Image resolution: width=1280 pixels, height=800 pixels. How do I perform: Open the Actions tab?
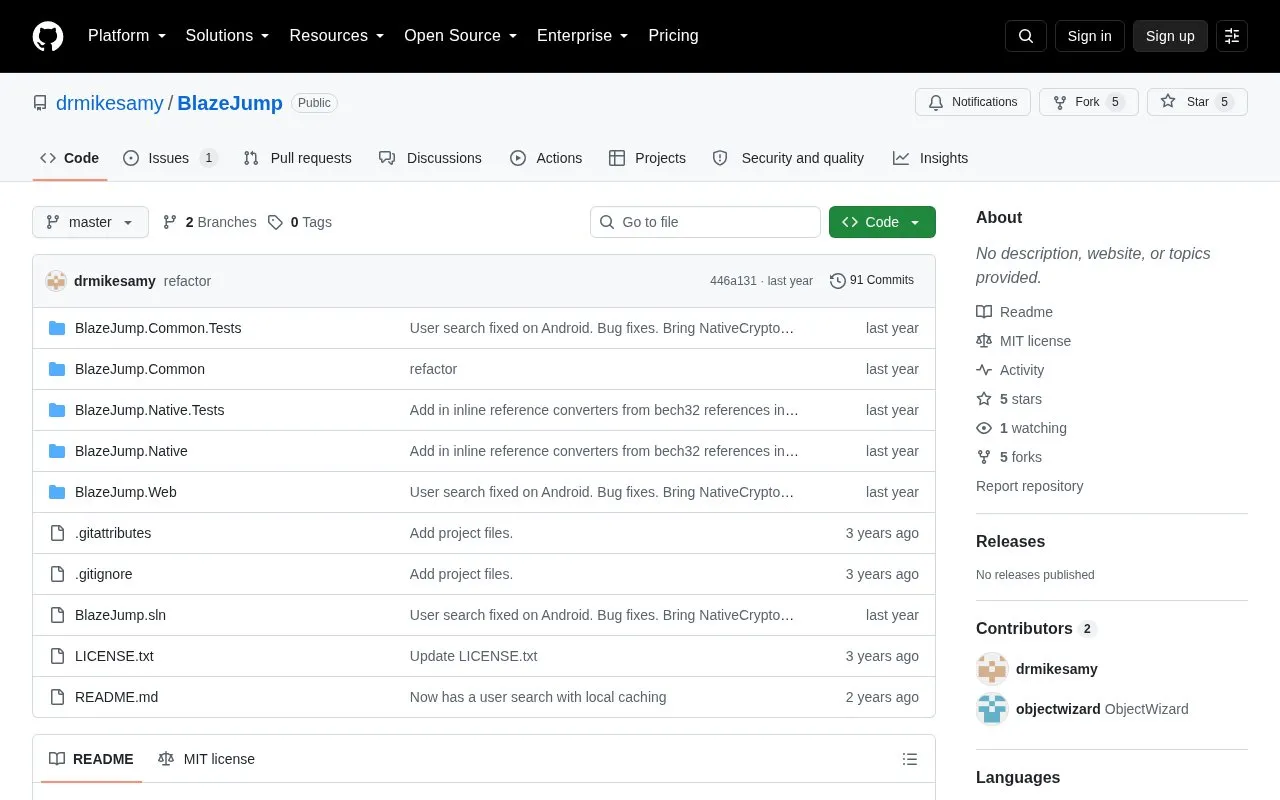[x=546, y=158]
